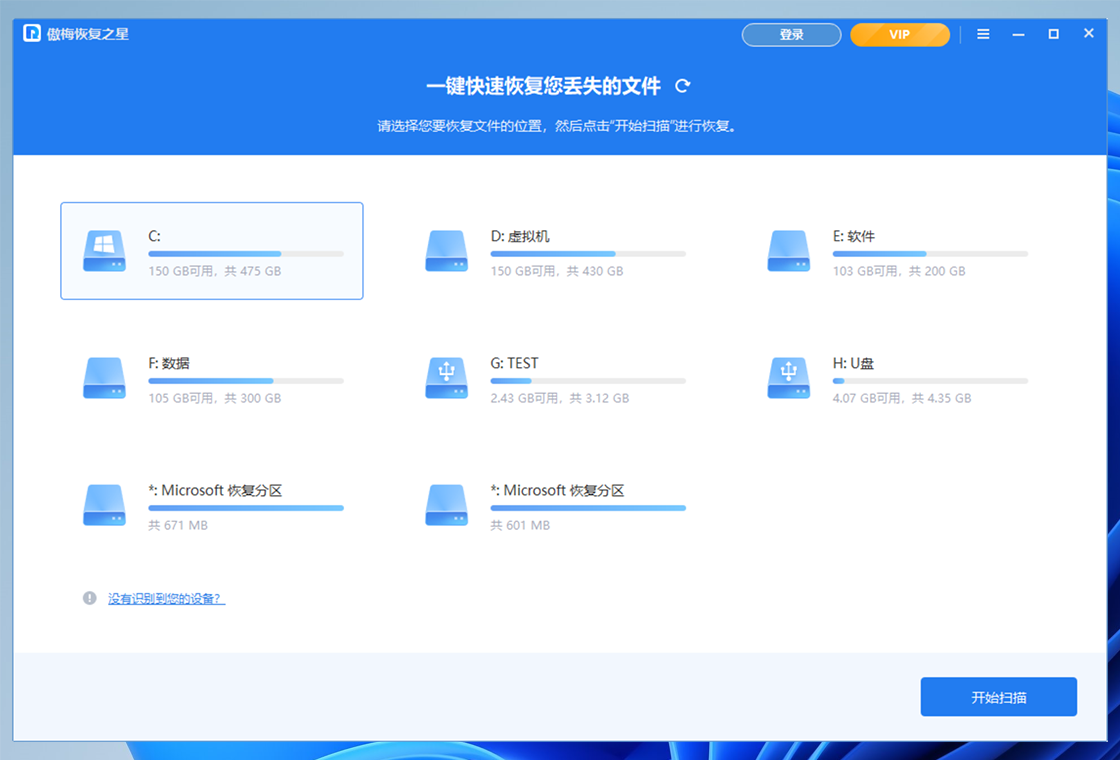Select the 601 MB recovery partition icon
Screen dimensions: 1120x760
coord(446,505)
